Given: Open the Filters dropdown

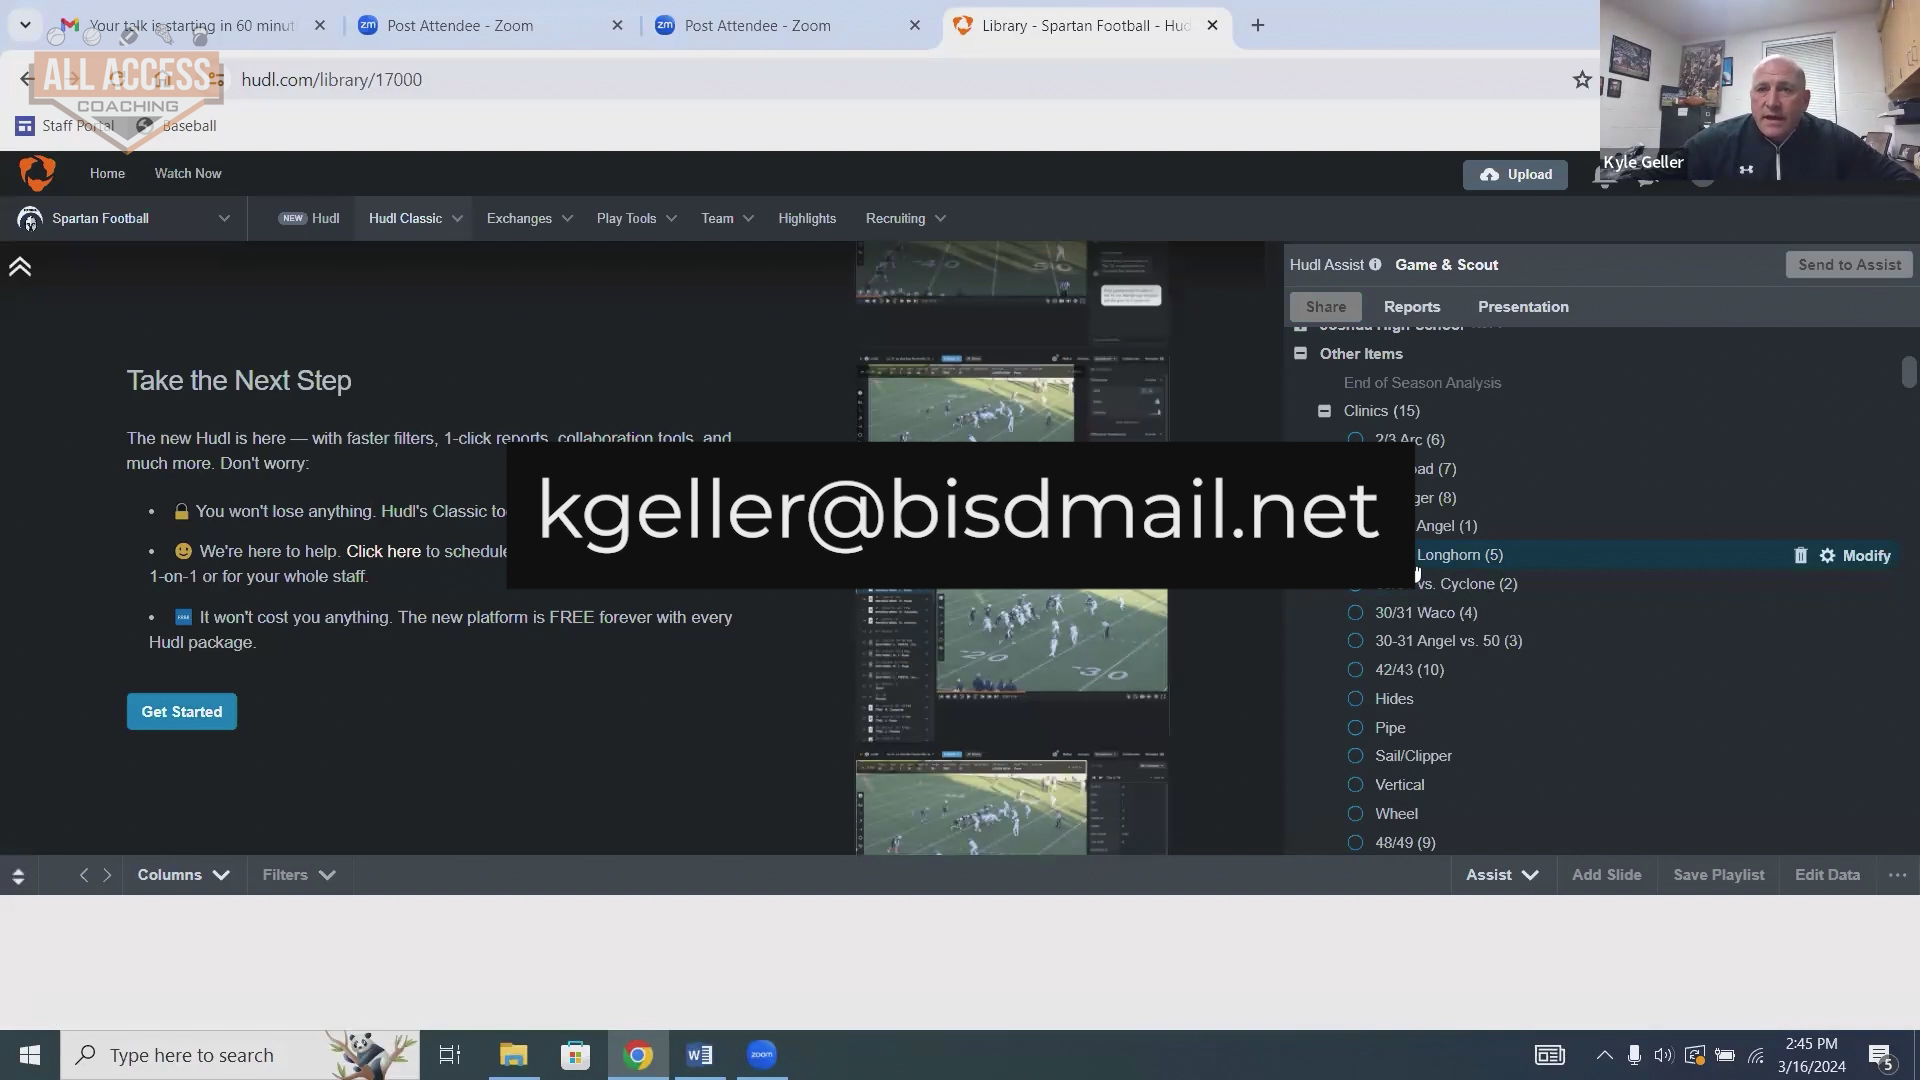Looking at the screenshot, I should (x=298, y=875).
